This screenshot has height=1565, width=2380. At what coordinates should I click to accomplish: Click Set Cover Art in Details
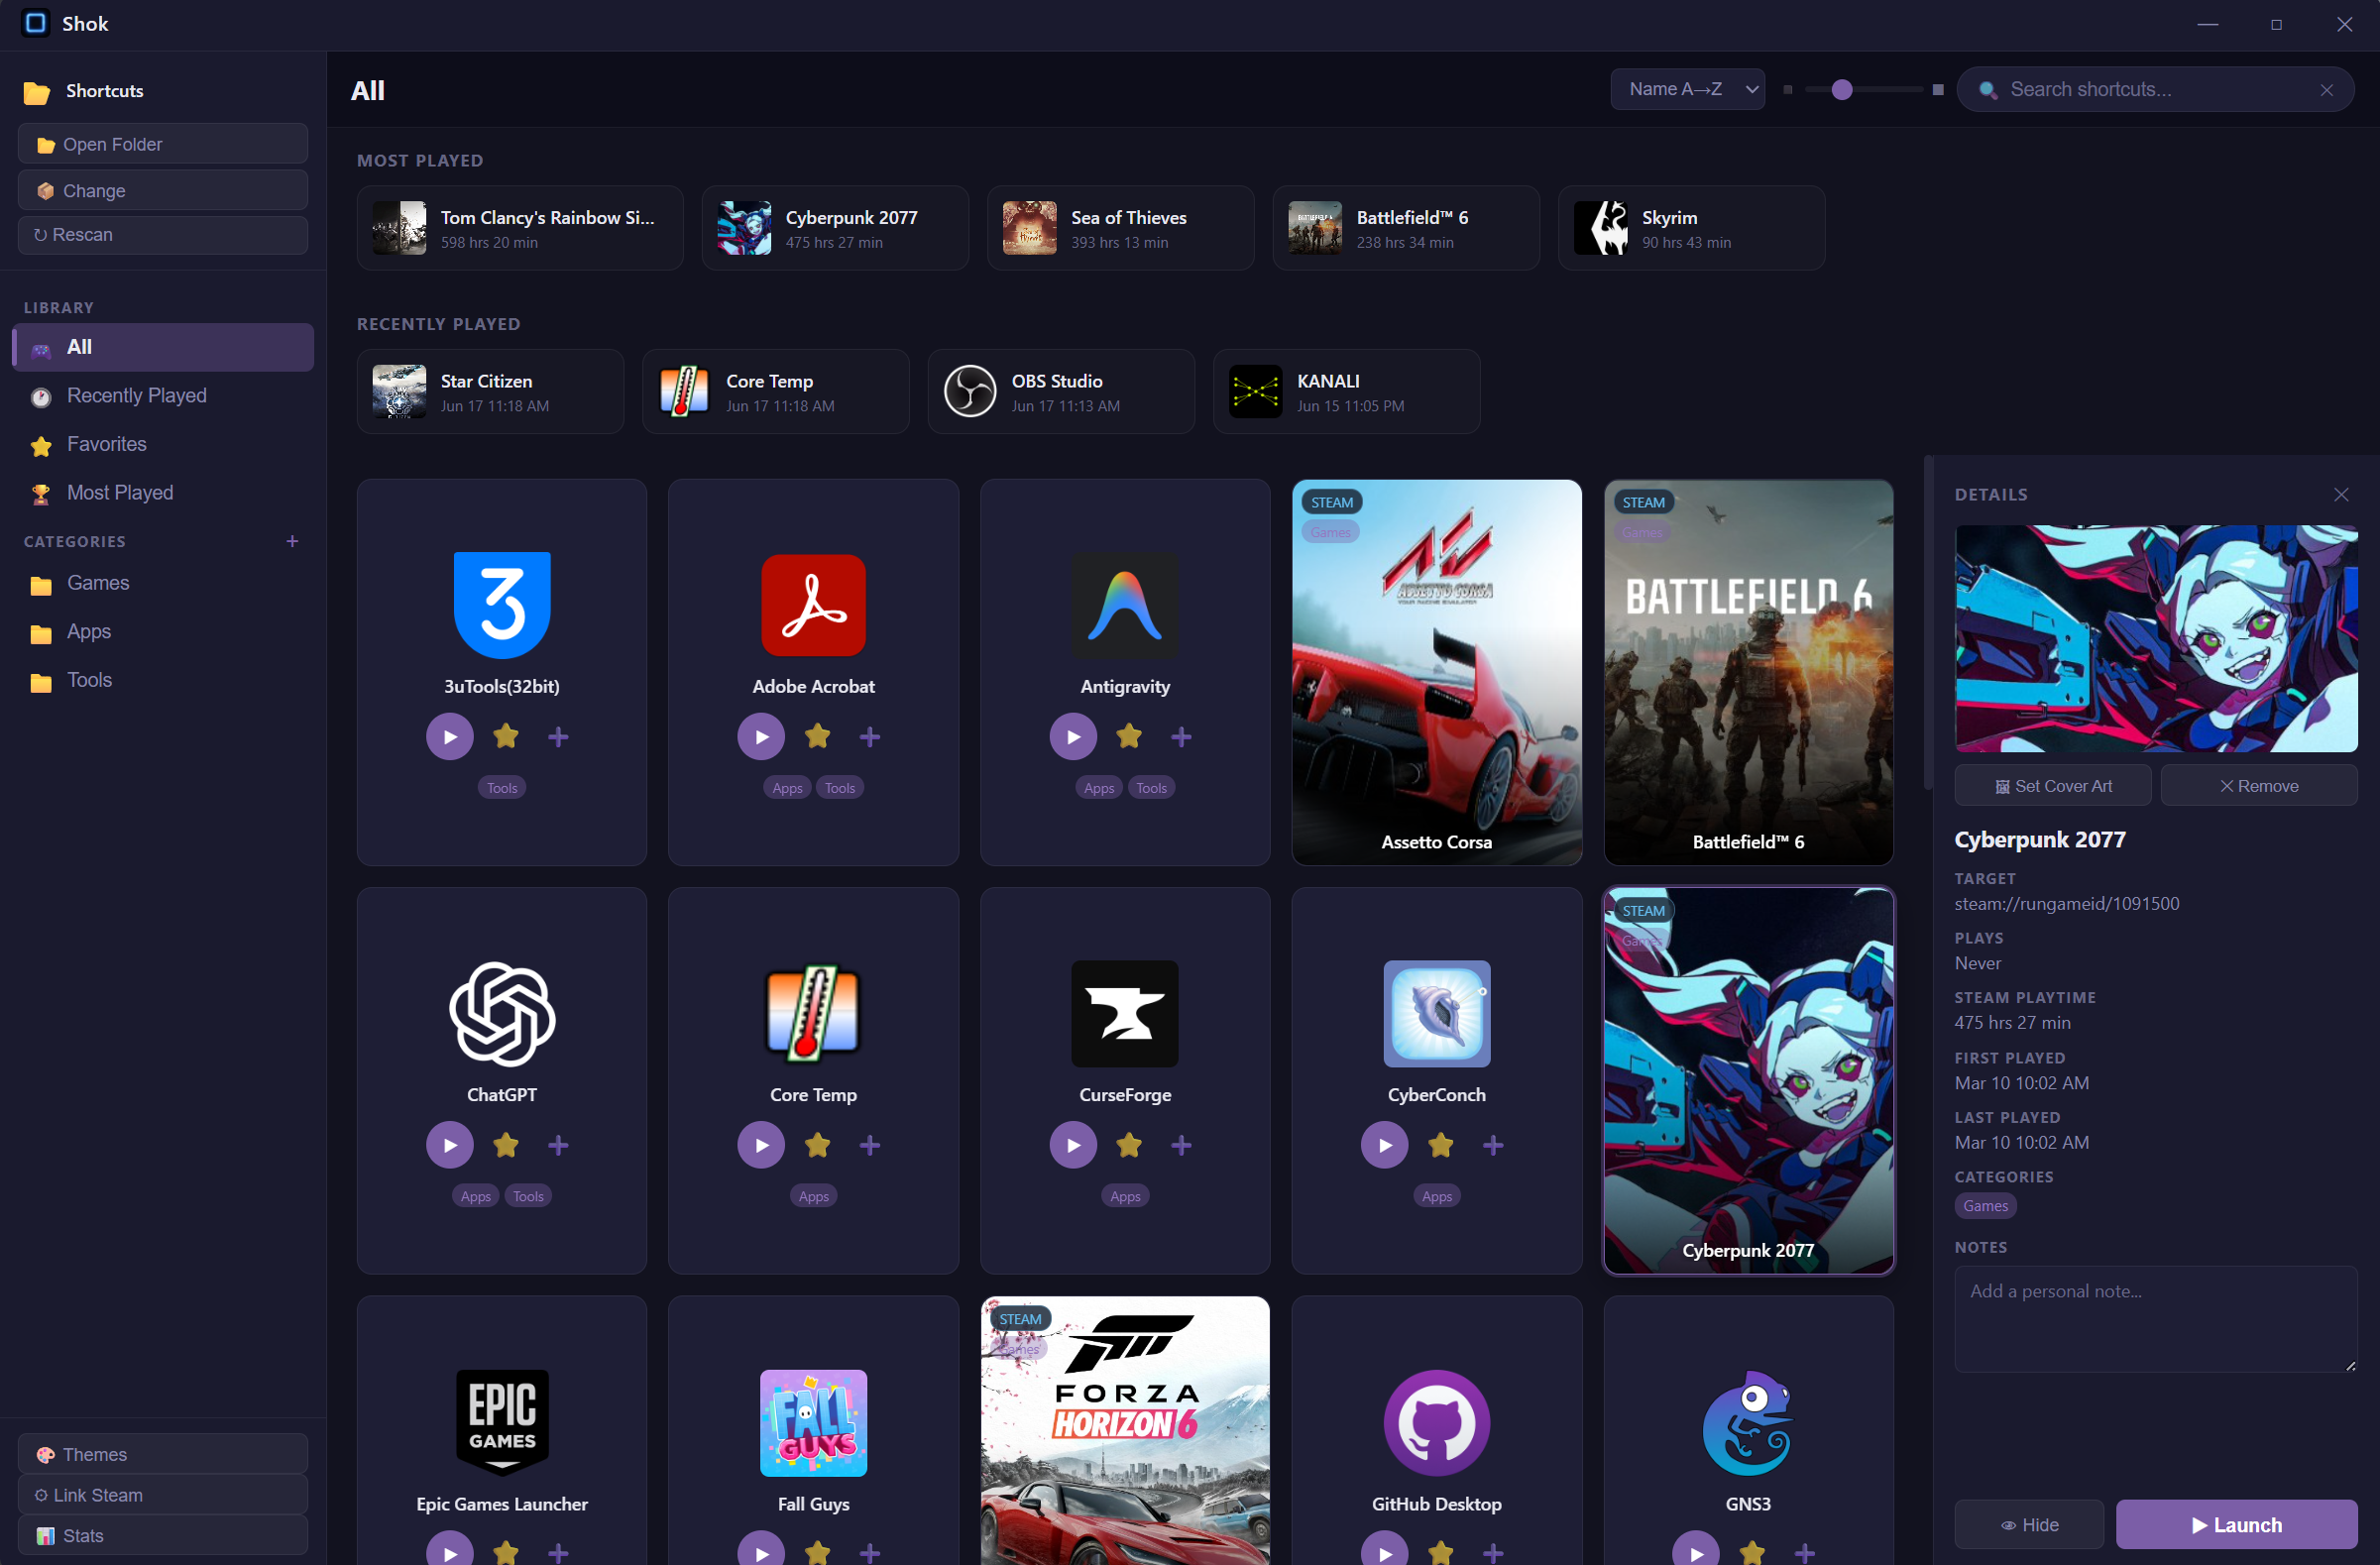[2053, 786]
